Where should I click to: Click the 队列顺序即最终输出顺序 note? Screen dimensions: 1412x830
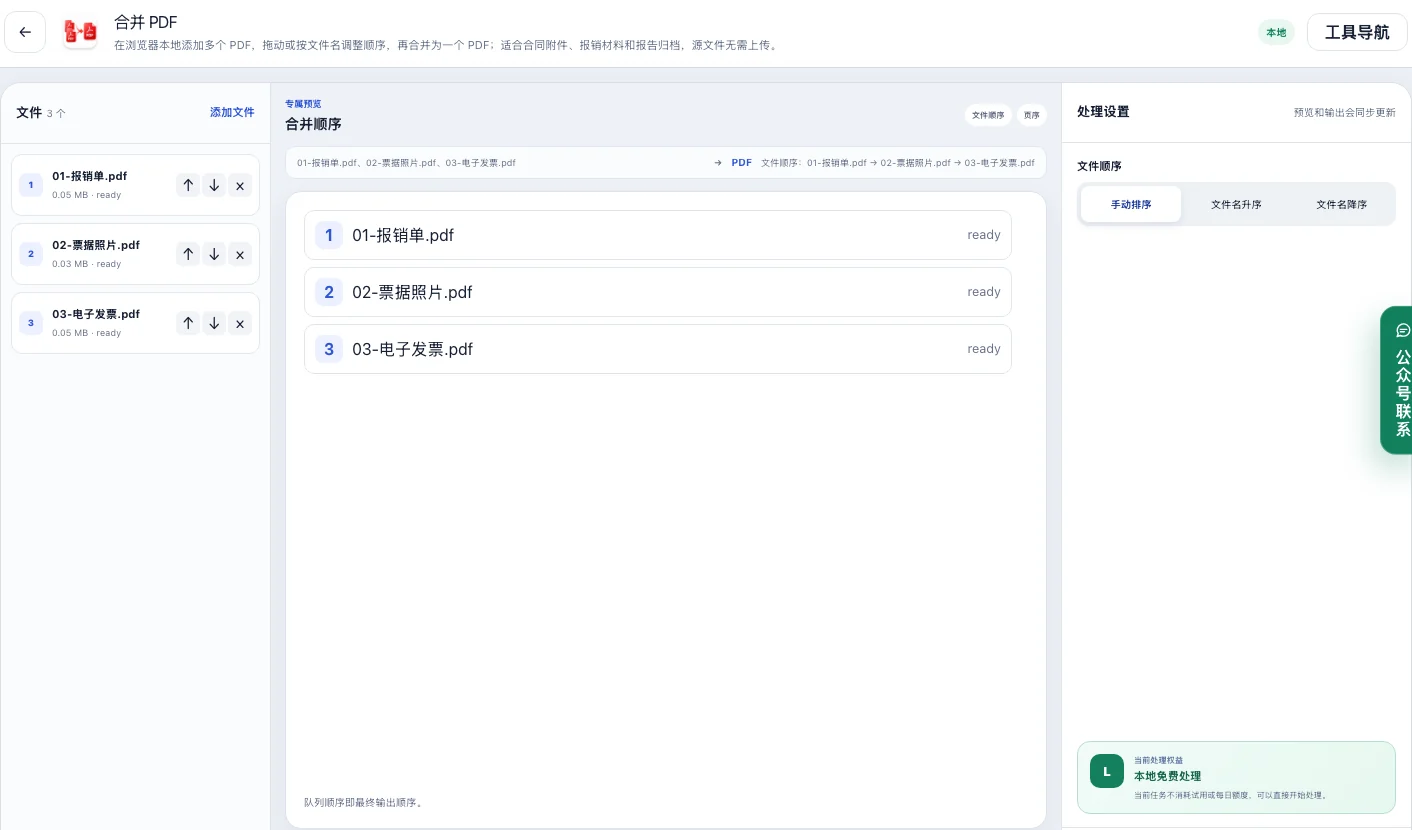point(363,802)
